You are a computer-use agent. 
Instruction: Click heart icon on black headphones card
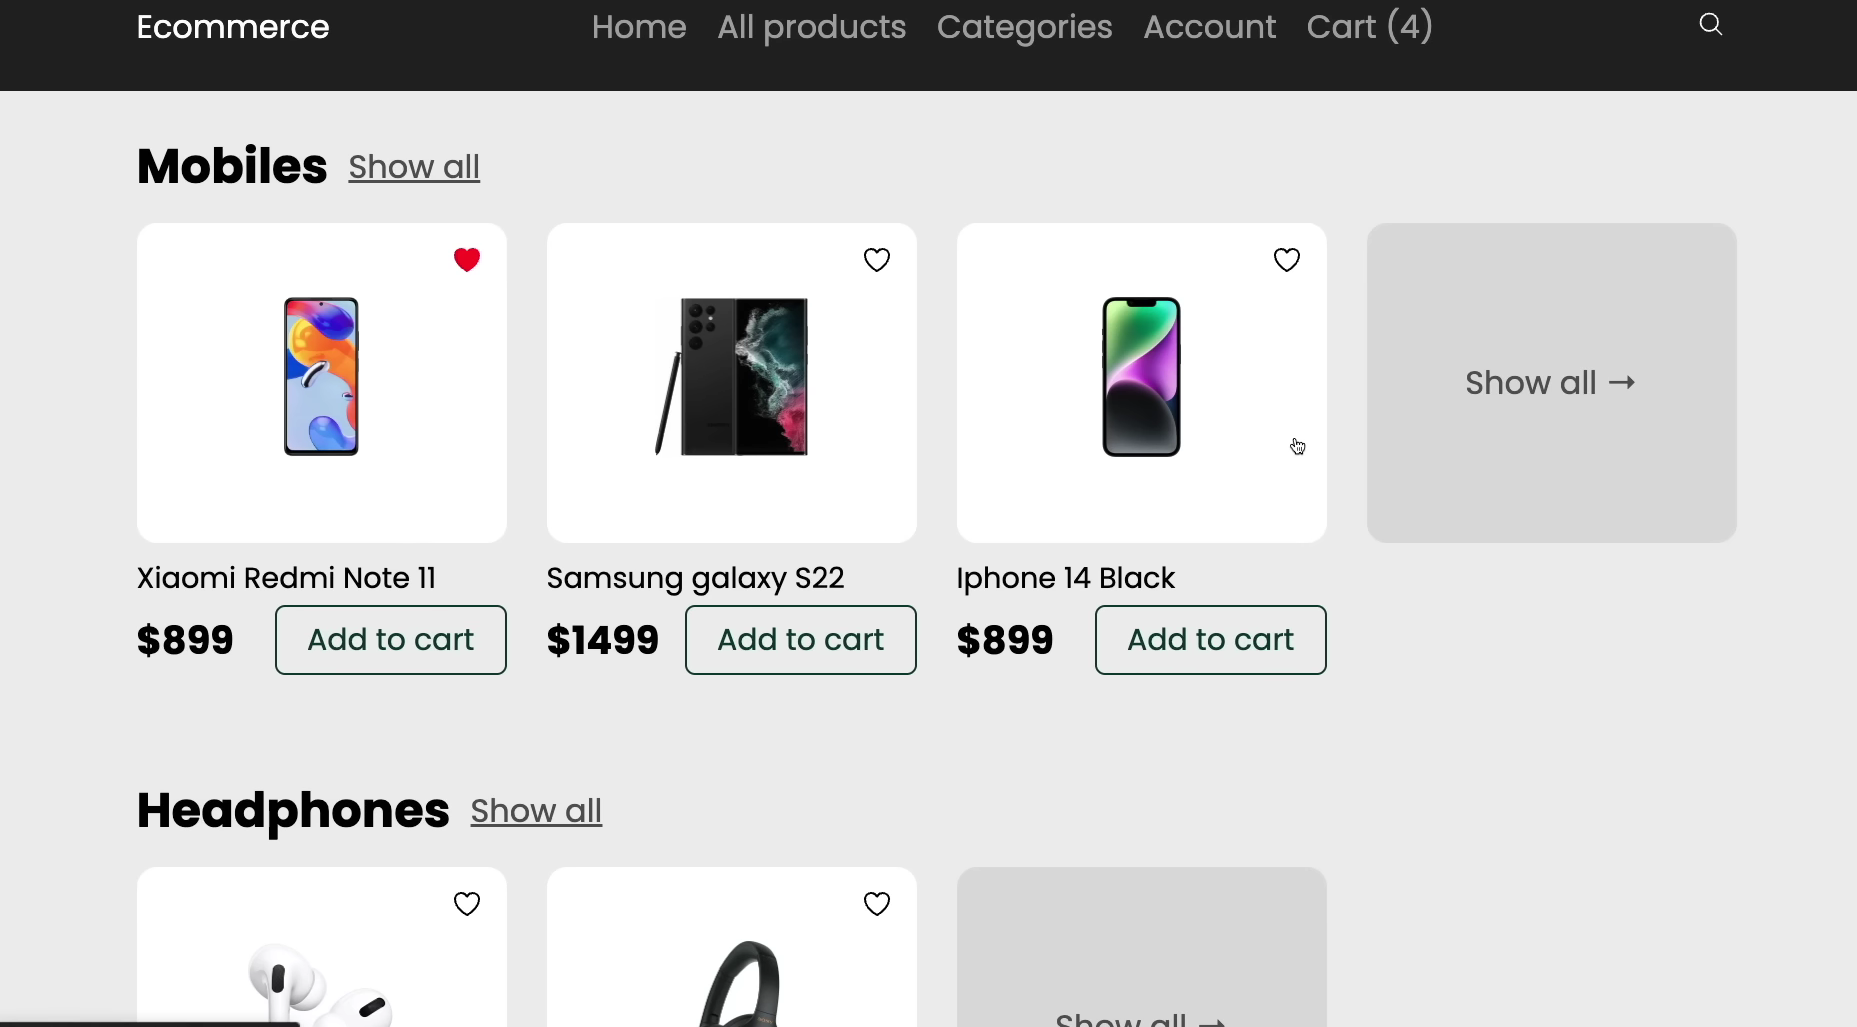[877, 904]
